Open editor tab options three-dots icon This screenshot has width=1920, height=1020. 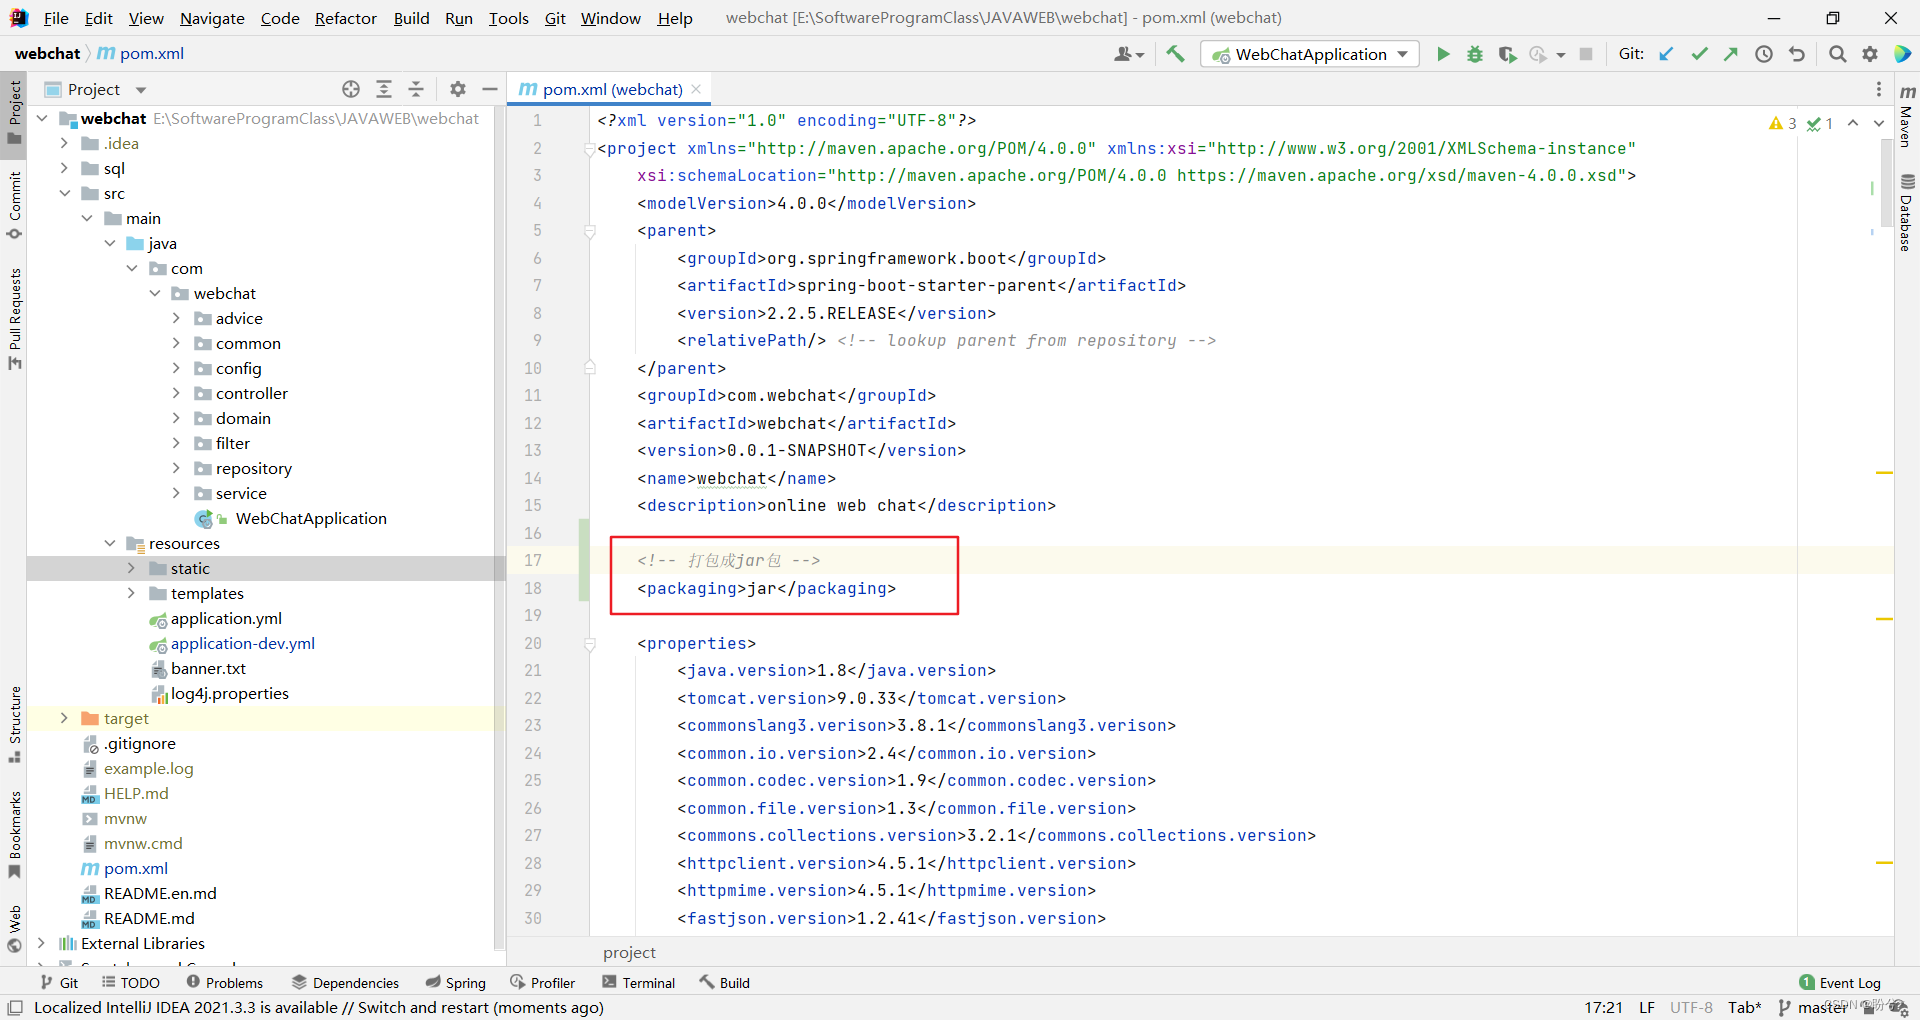pos(1879,89)
